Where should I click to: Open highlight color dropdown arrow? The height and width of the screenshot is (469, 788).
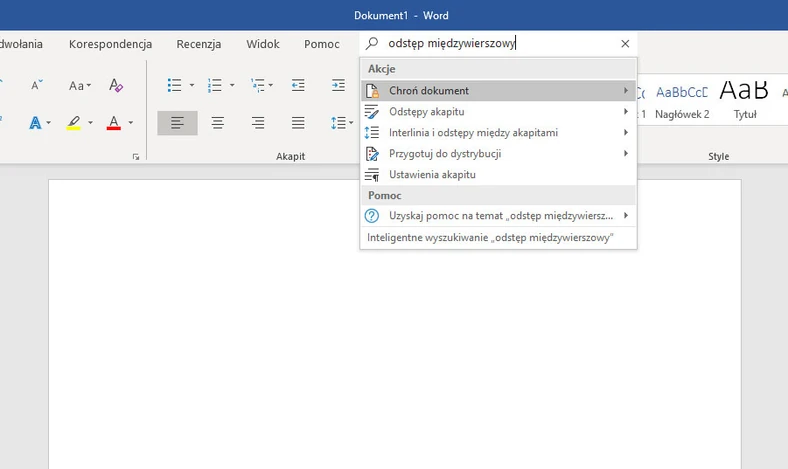(90, 123)
